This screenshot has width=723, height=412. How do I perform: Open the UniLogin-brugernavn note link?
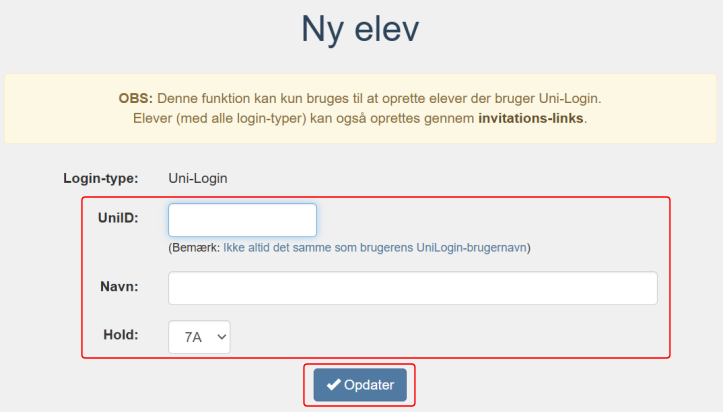pyautogui.click(x=374, y=247)
